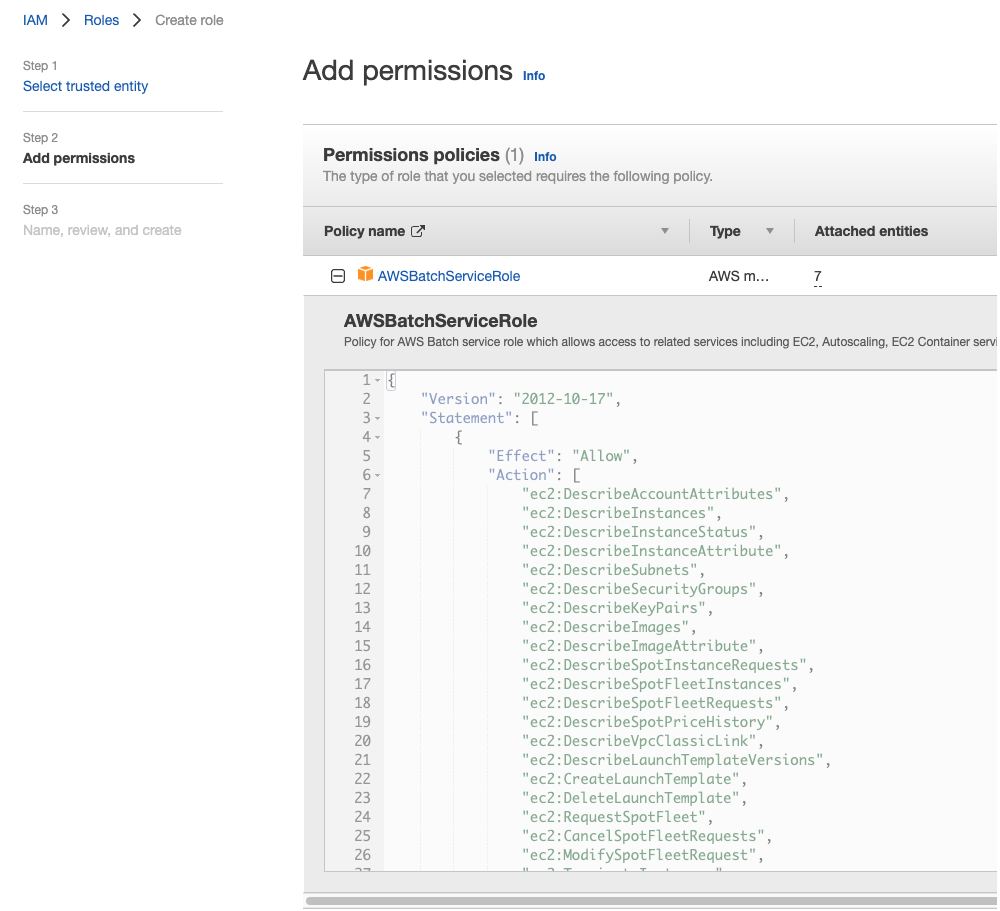Image resolution: width=1000 pixels, height=911 pixels.
Task: Return to Select trusted entity step
Action: [x=85, y=86]
